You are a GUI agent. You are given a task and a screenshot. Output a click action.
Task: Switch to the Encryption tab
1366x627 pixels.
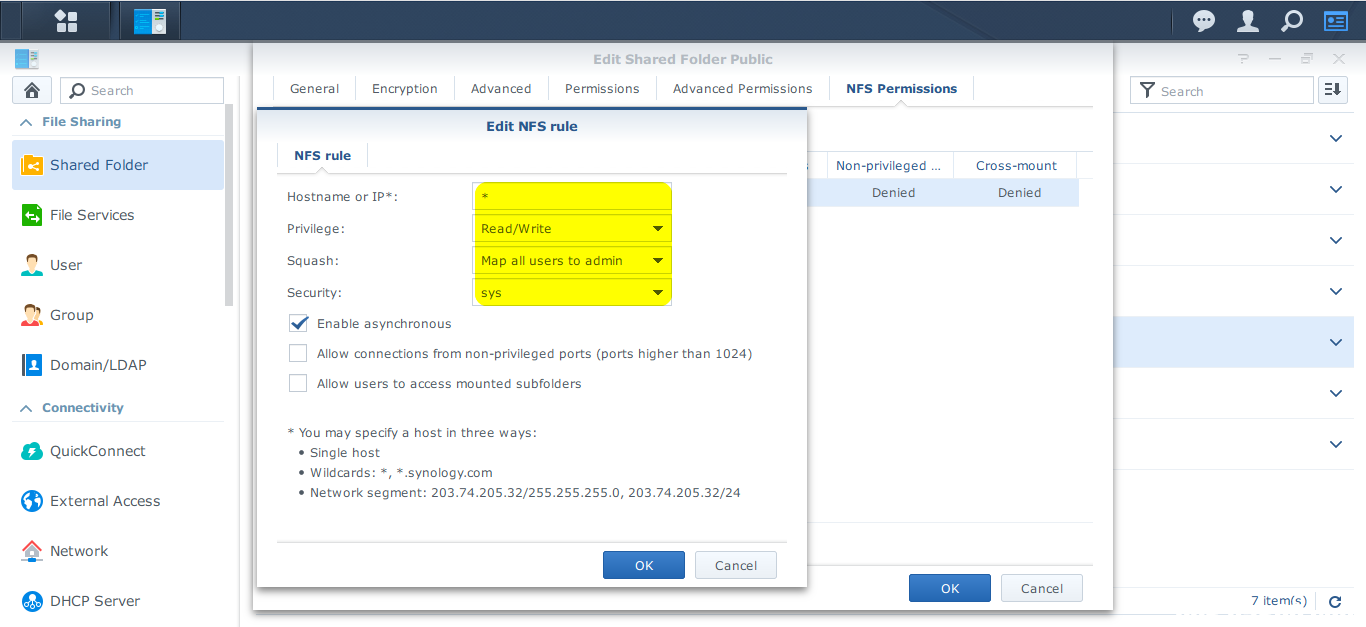click(404, 89)
